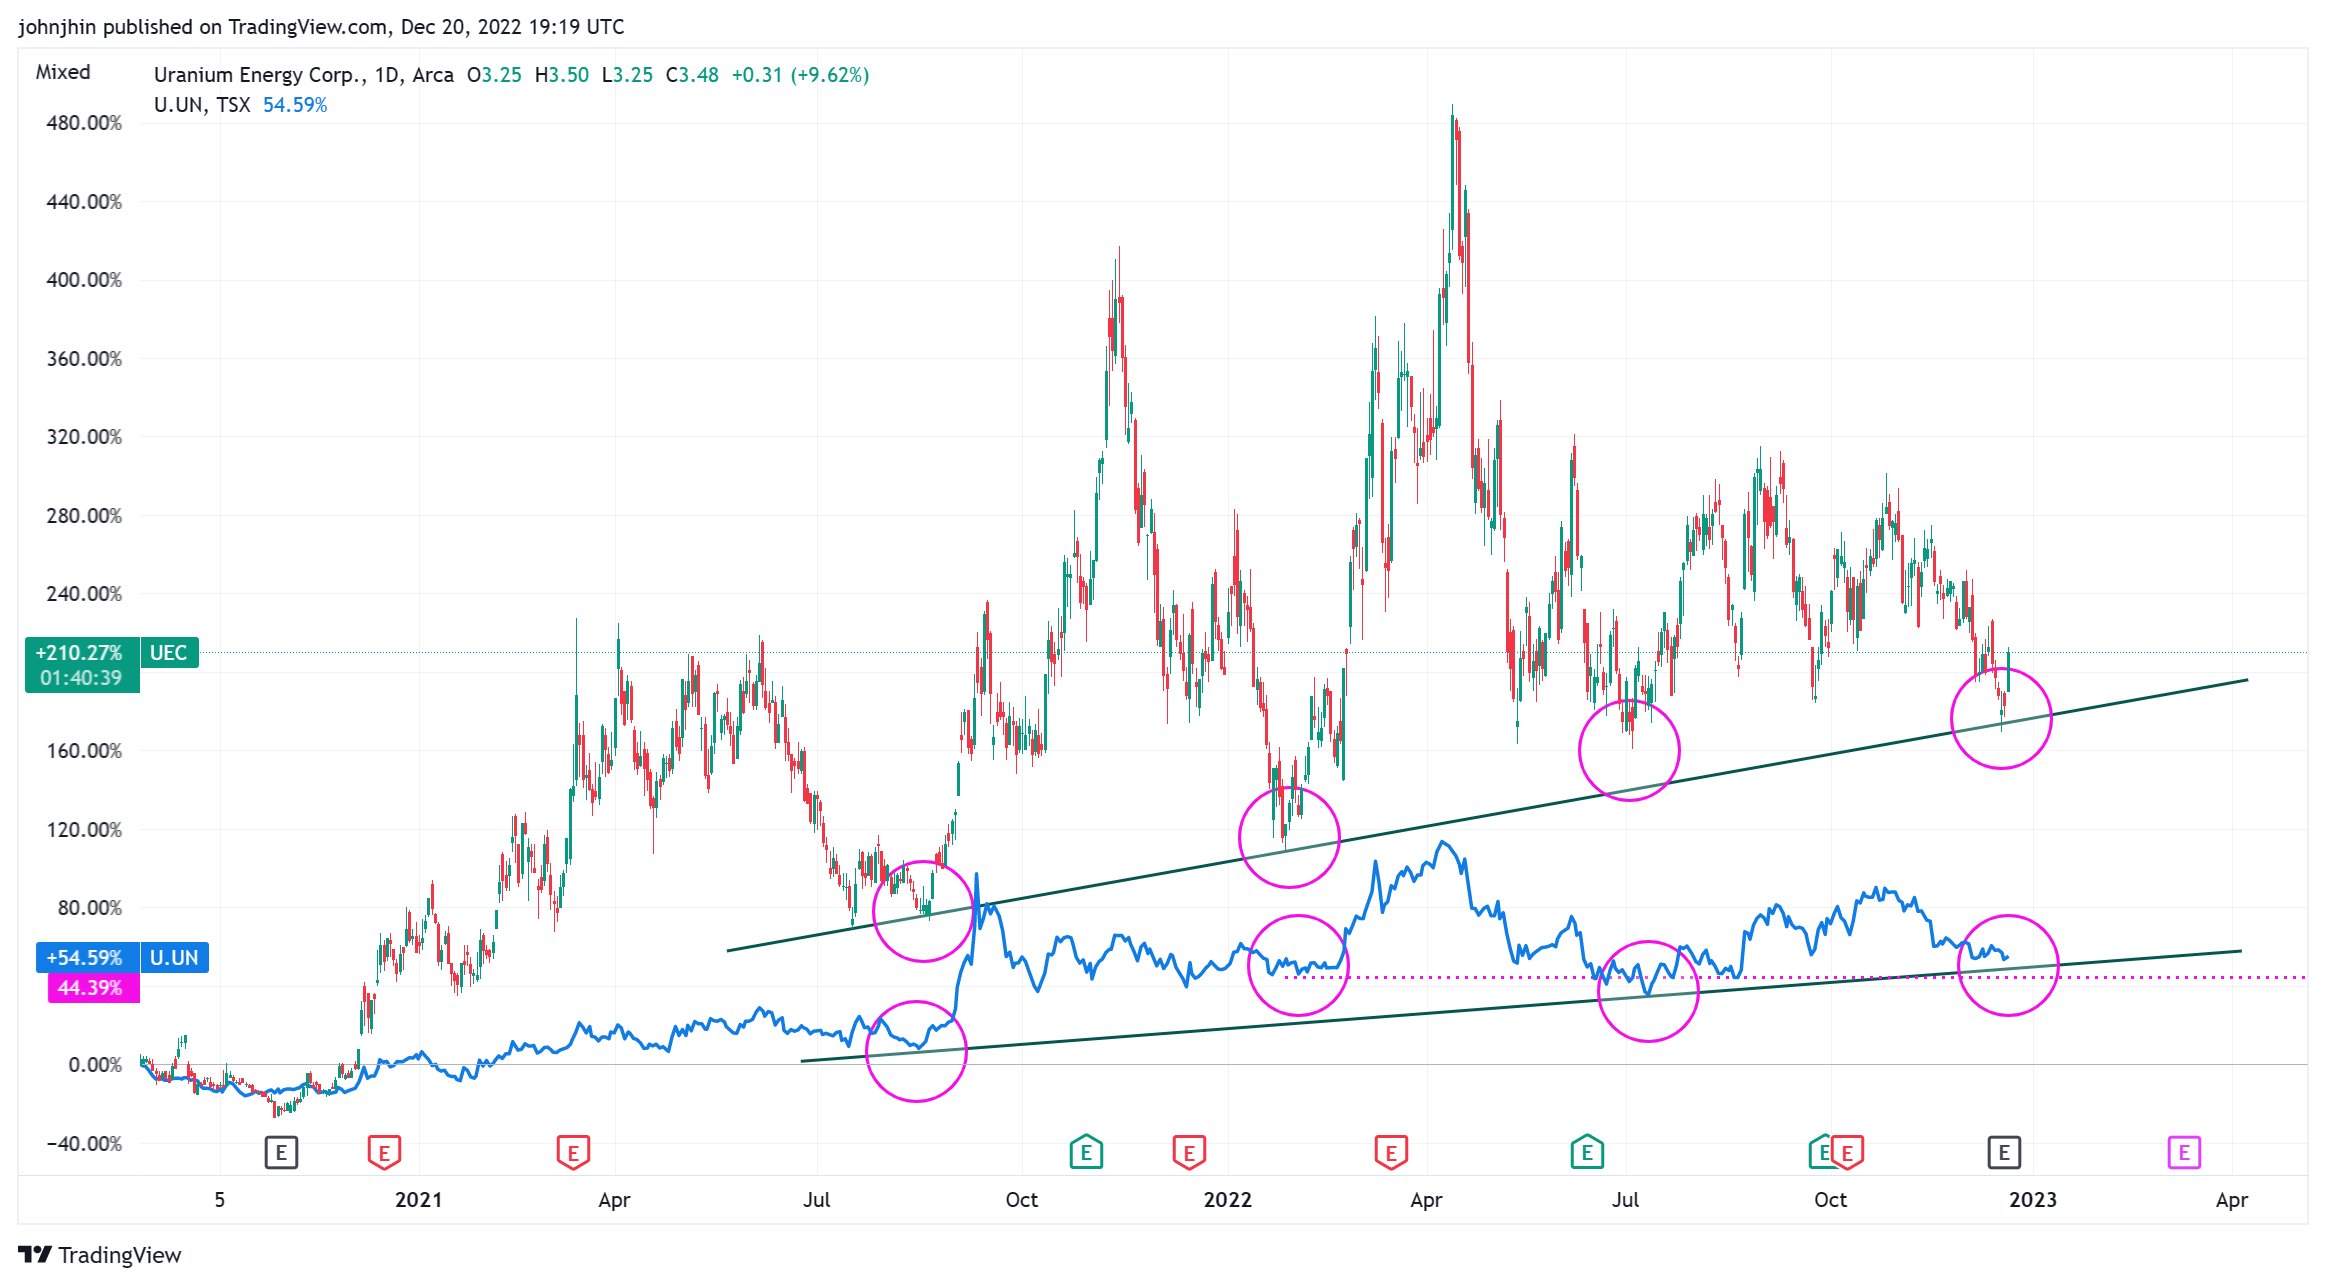Click the TradingView logo at bottom left
2326x1285 pixels.
[100, 1255]
